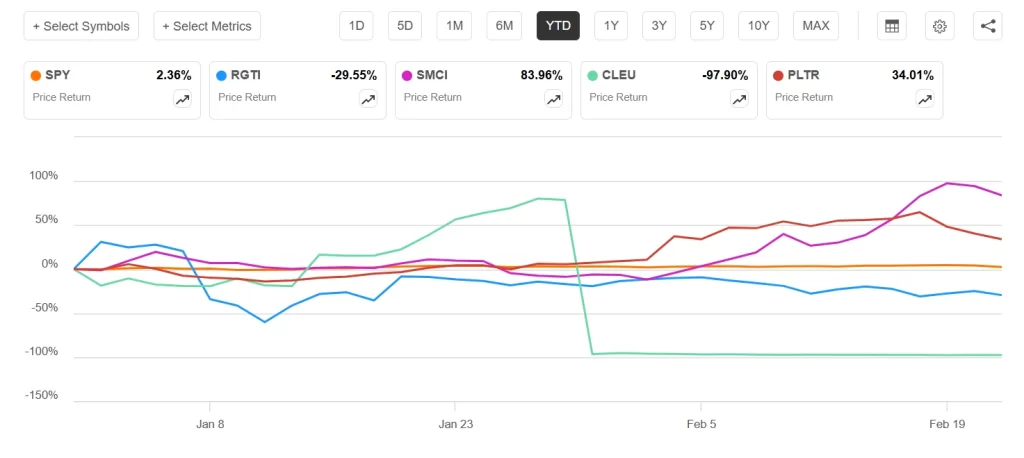
Task: Click the blue RGTI color dot
Action: tap(221, 76)
